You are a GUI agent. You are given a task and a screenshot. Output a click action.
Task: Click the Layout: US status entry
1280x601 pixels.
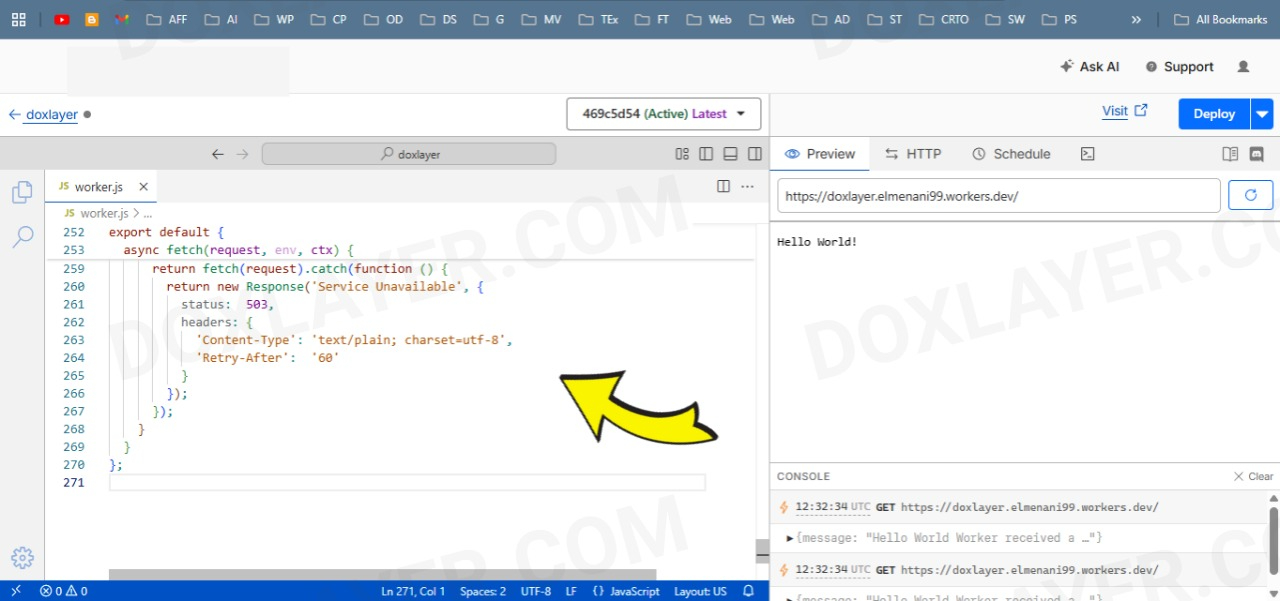coord(700,591)
